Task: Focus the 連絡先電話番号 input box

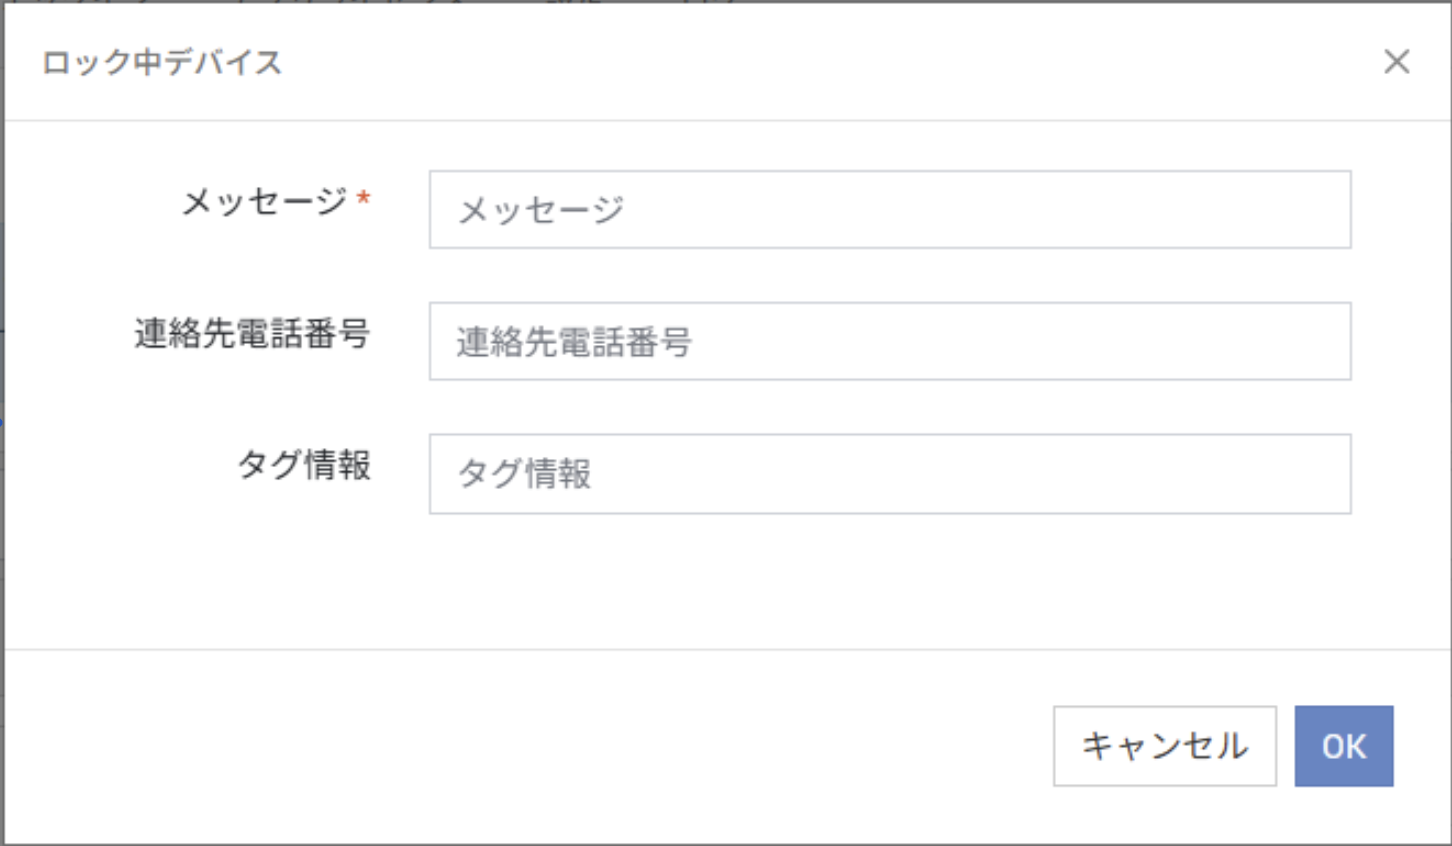Action: (889, 342)
